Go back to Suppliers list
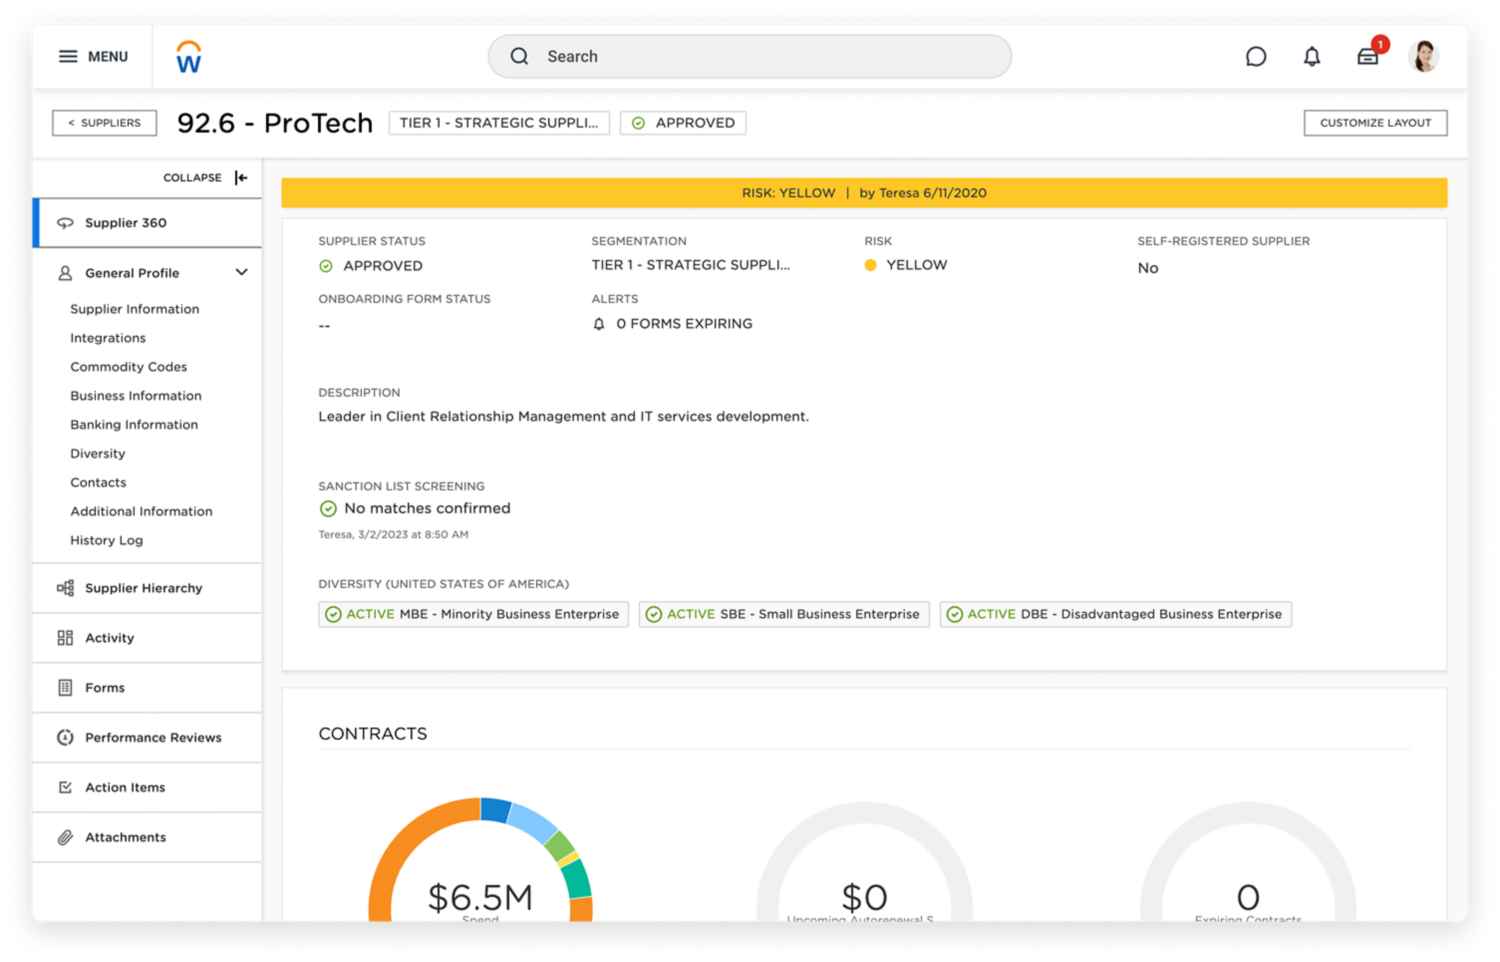Screen dimensions: 1500x962 [x=104, y=123]
